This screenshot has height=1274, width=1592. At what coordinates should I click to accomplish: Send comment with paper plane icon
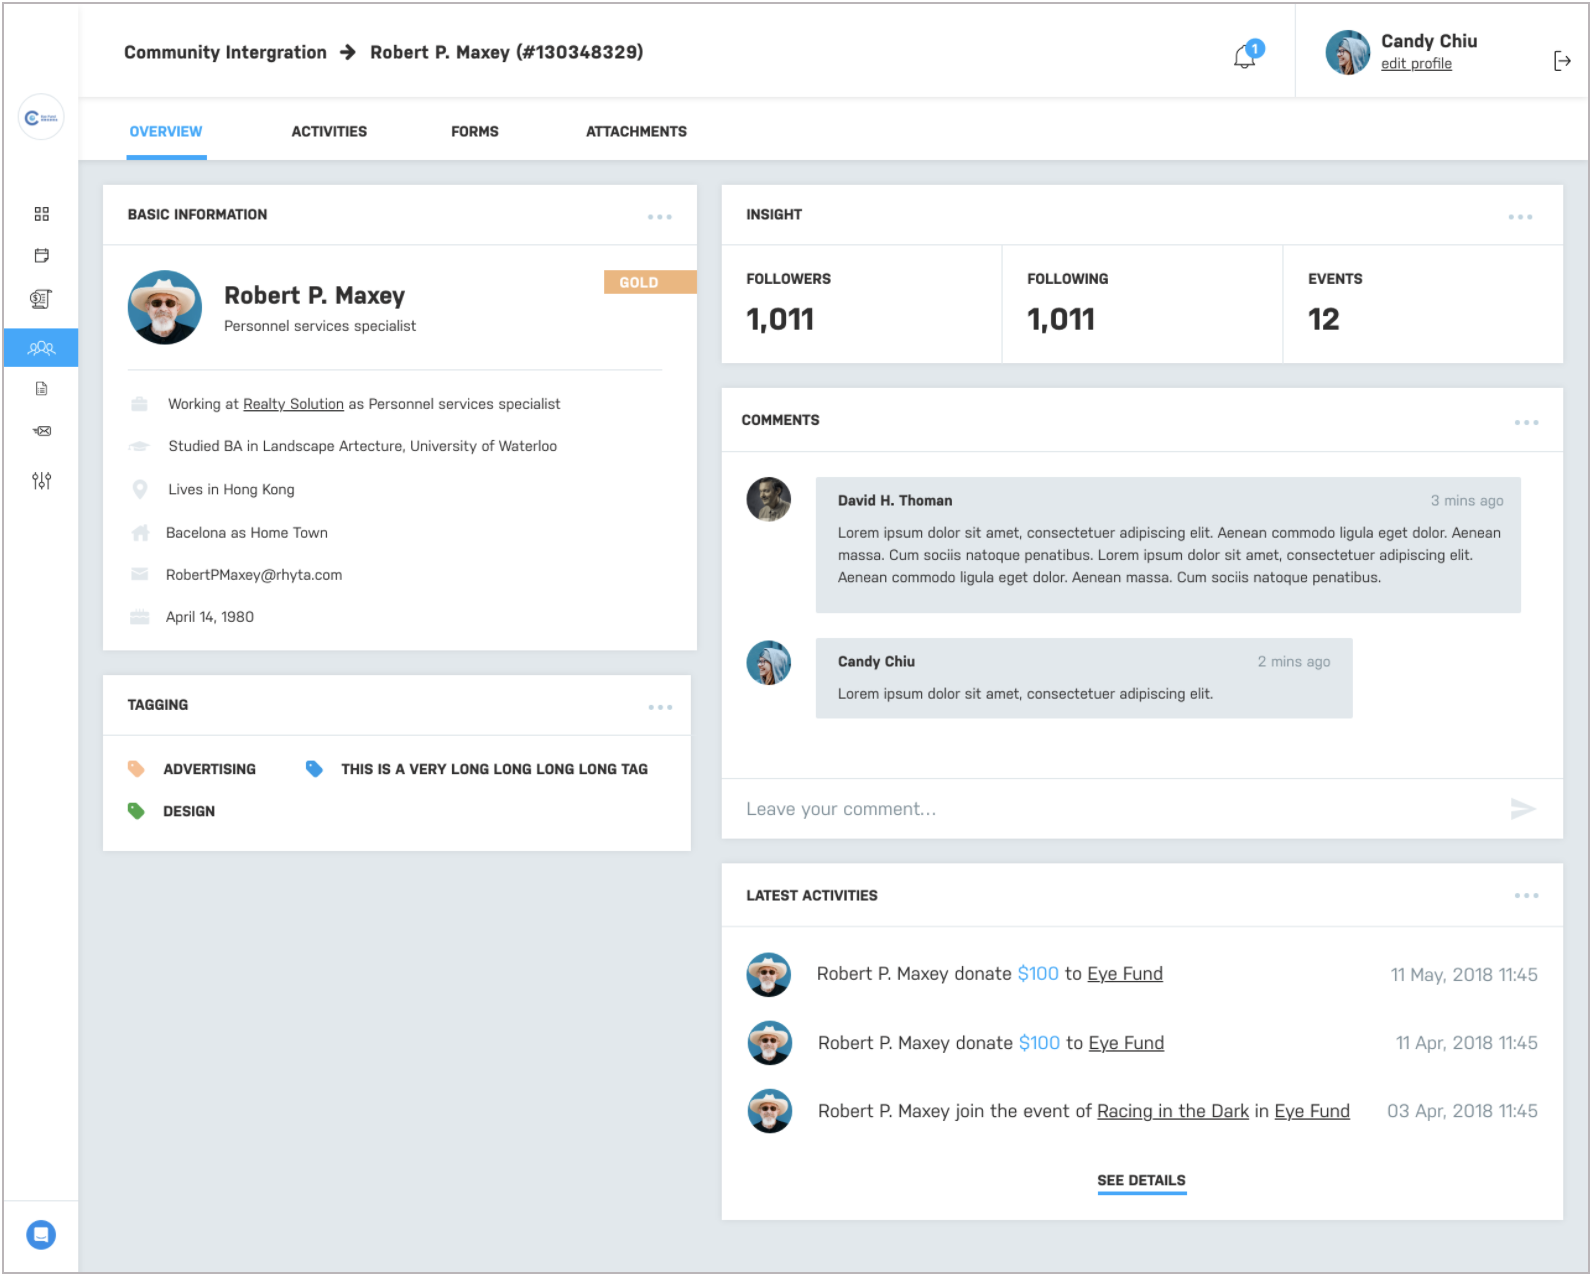click(x=1522, y=808)
